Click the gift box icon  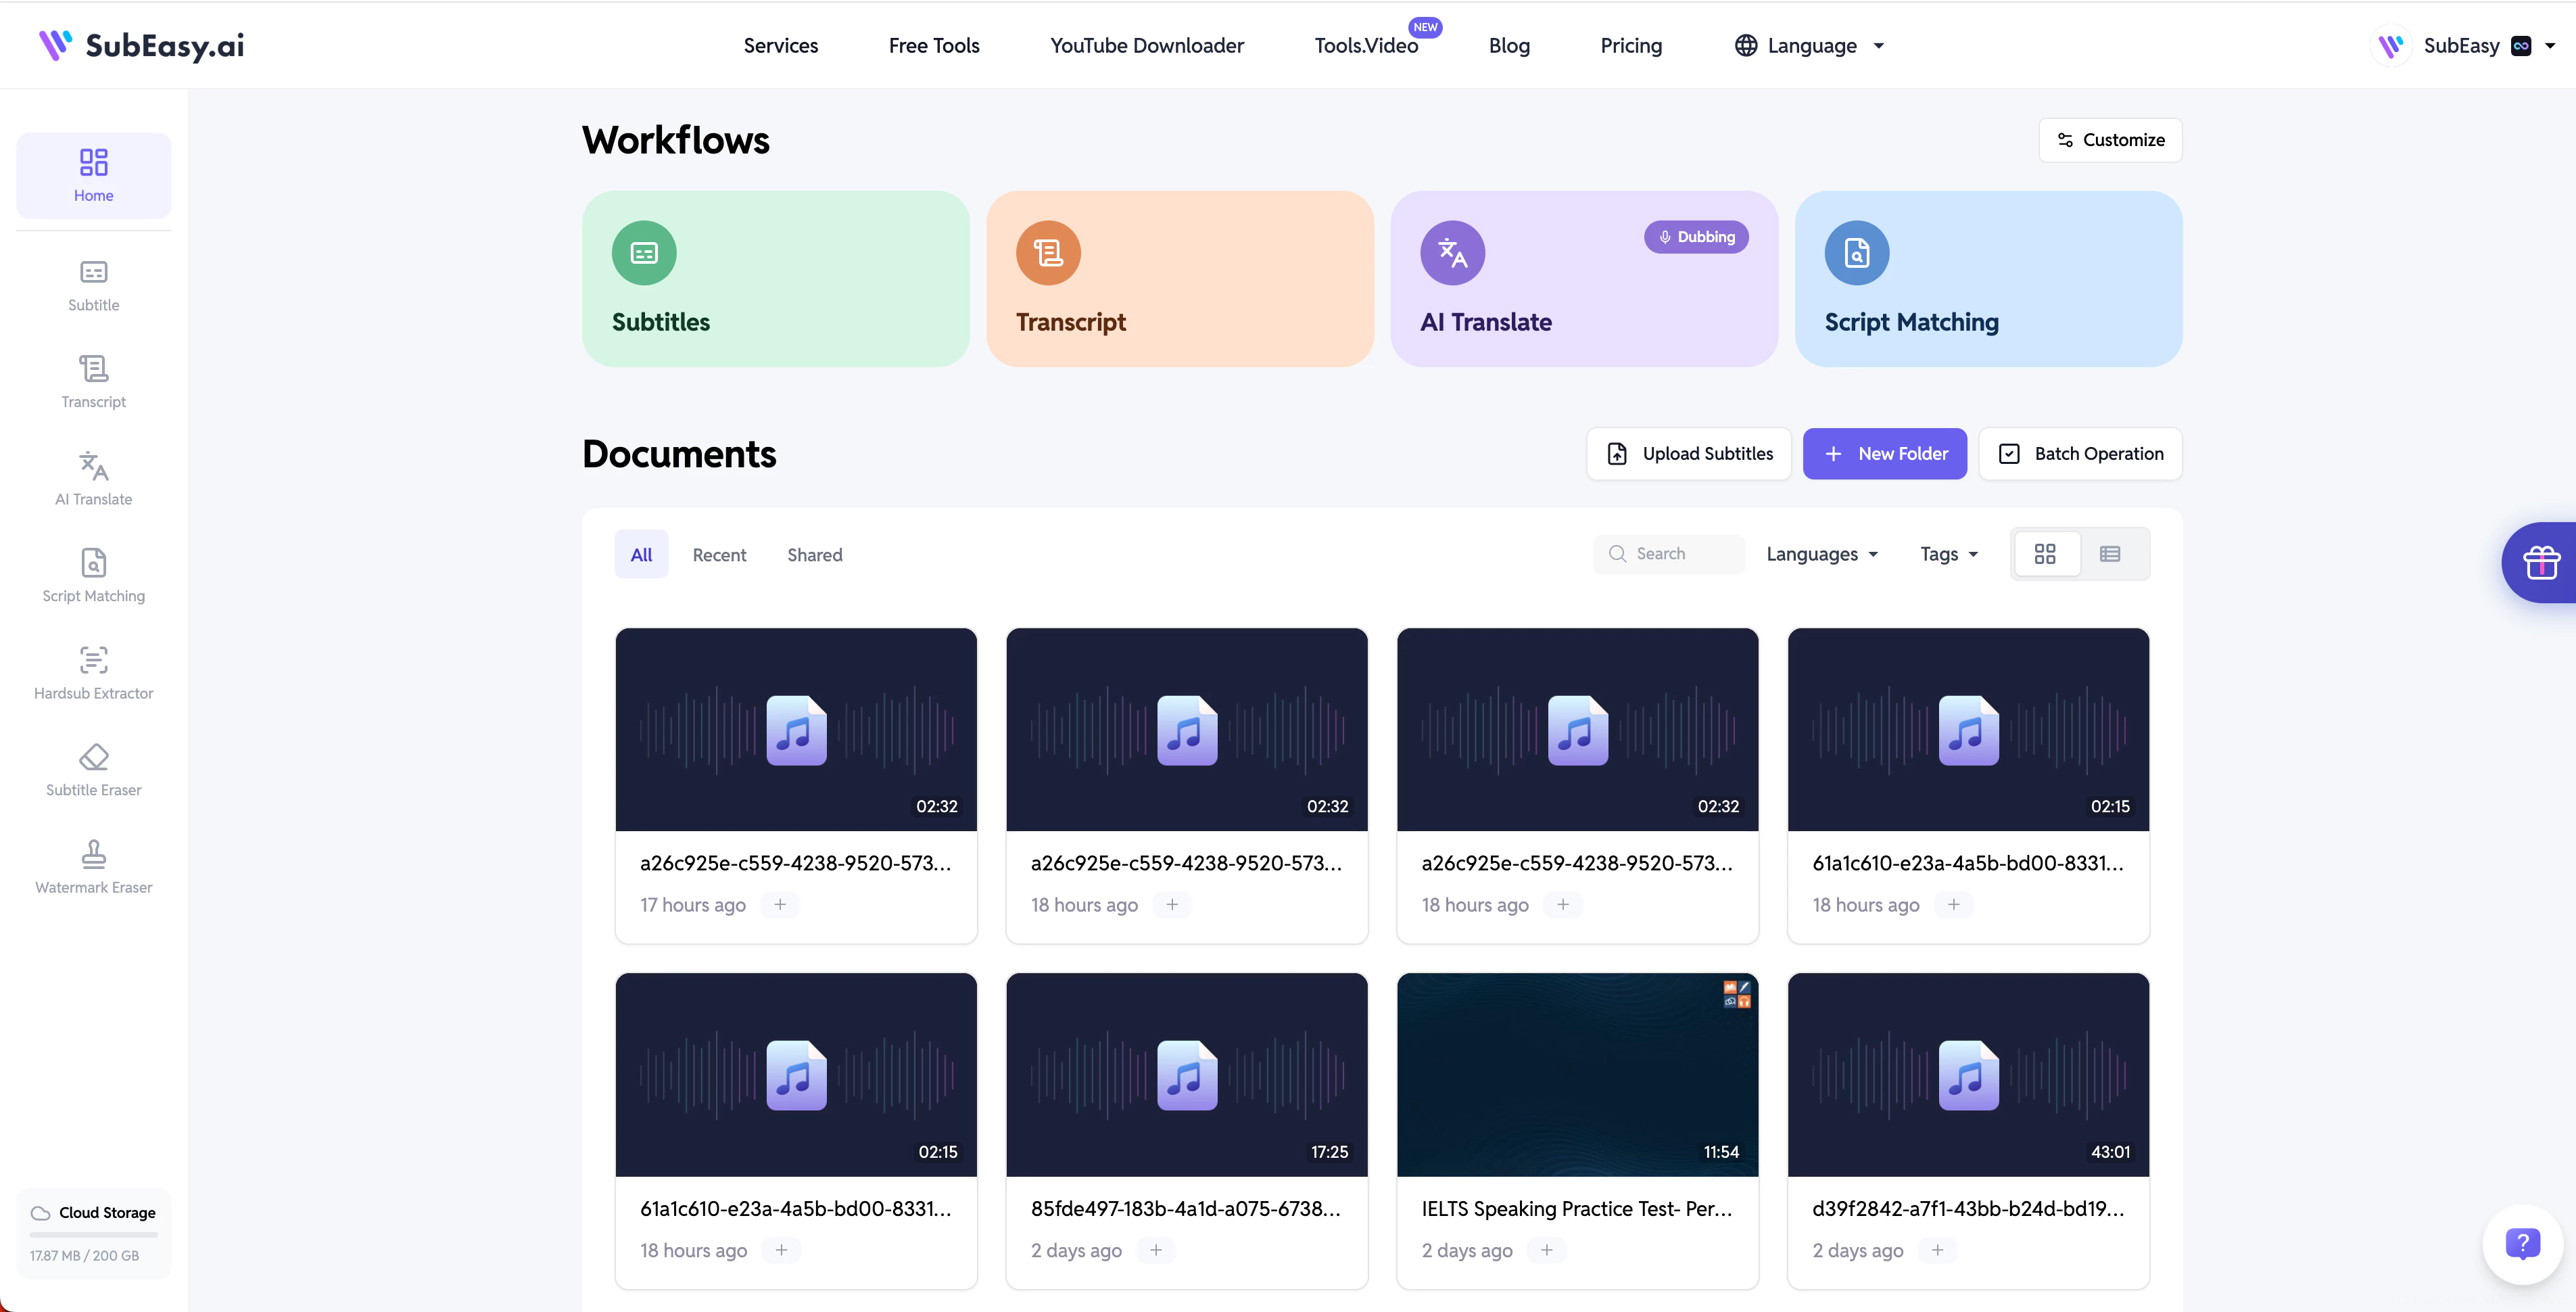(x=2541, y=563)
